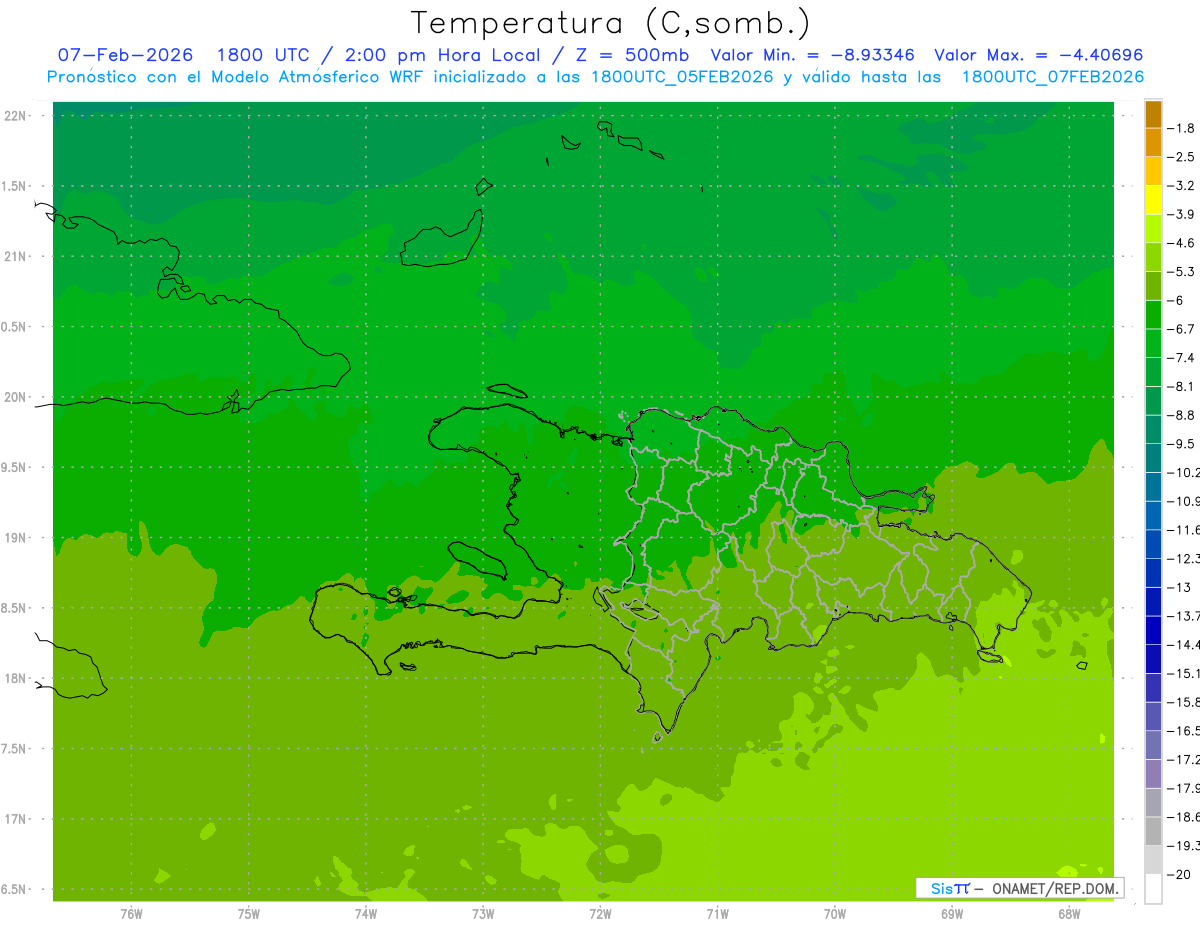Click the '68W' longitude label

1069,914
